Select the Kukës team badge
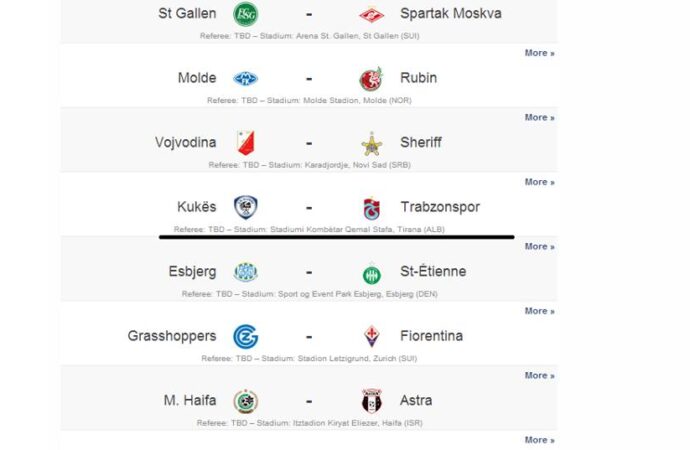Image resolution: width=690 pixels, height=450 pixels. tap(246, 207)
